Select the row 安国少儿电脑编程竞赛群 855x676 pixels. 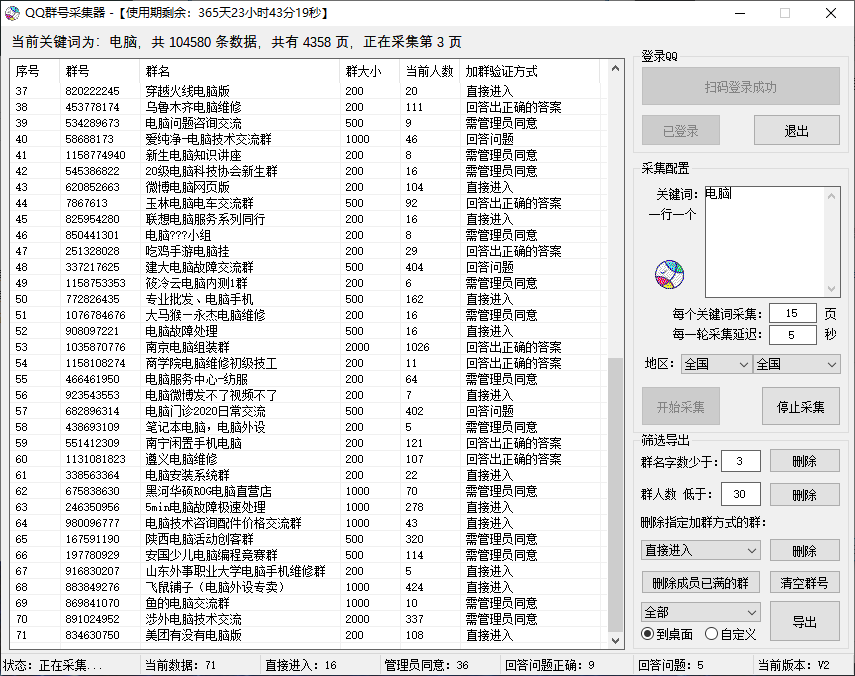[309, 555]
